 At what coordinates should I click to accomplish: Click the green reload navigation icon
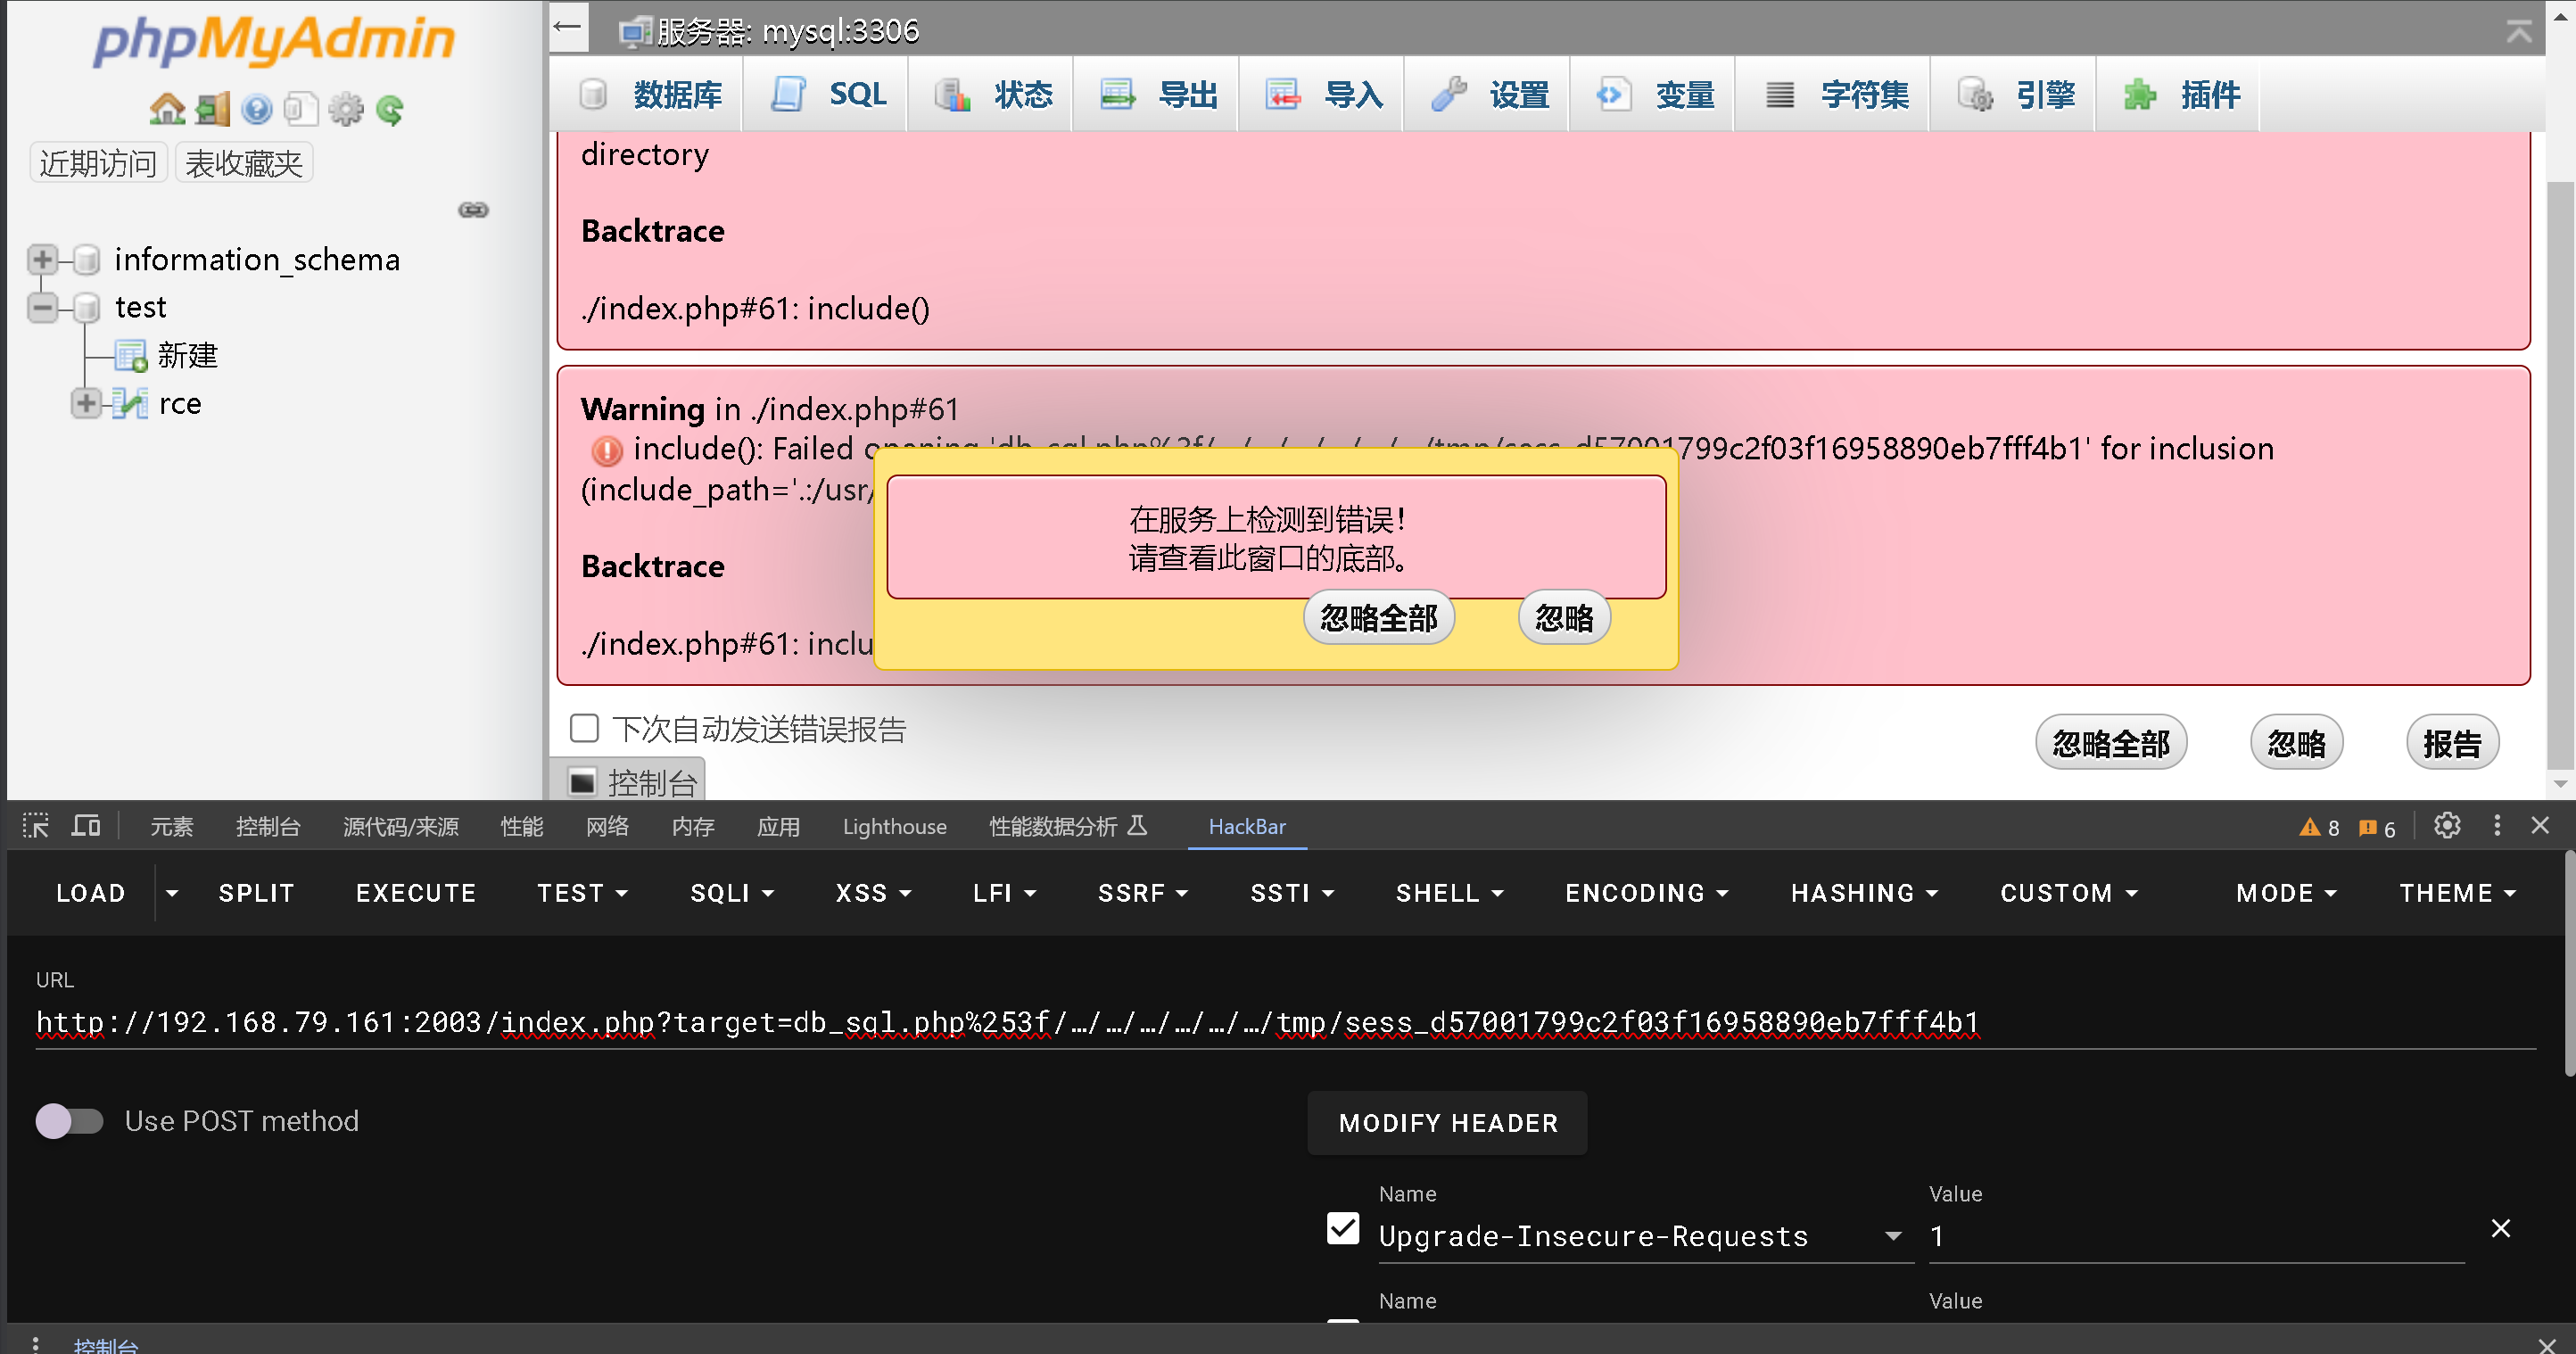coord(390,109)
